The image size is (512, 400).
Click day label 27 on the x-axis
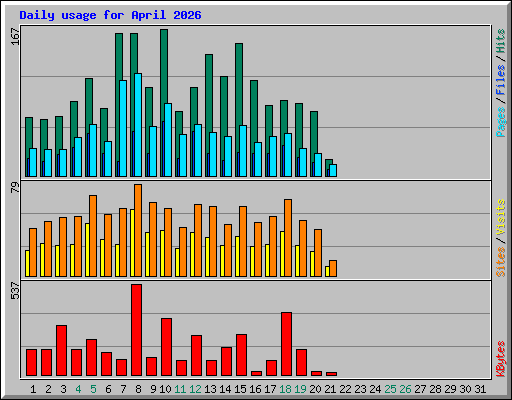420,389
